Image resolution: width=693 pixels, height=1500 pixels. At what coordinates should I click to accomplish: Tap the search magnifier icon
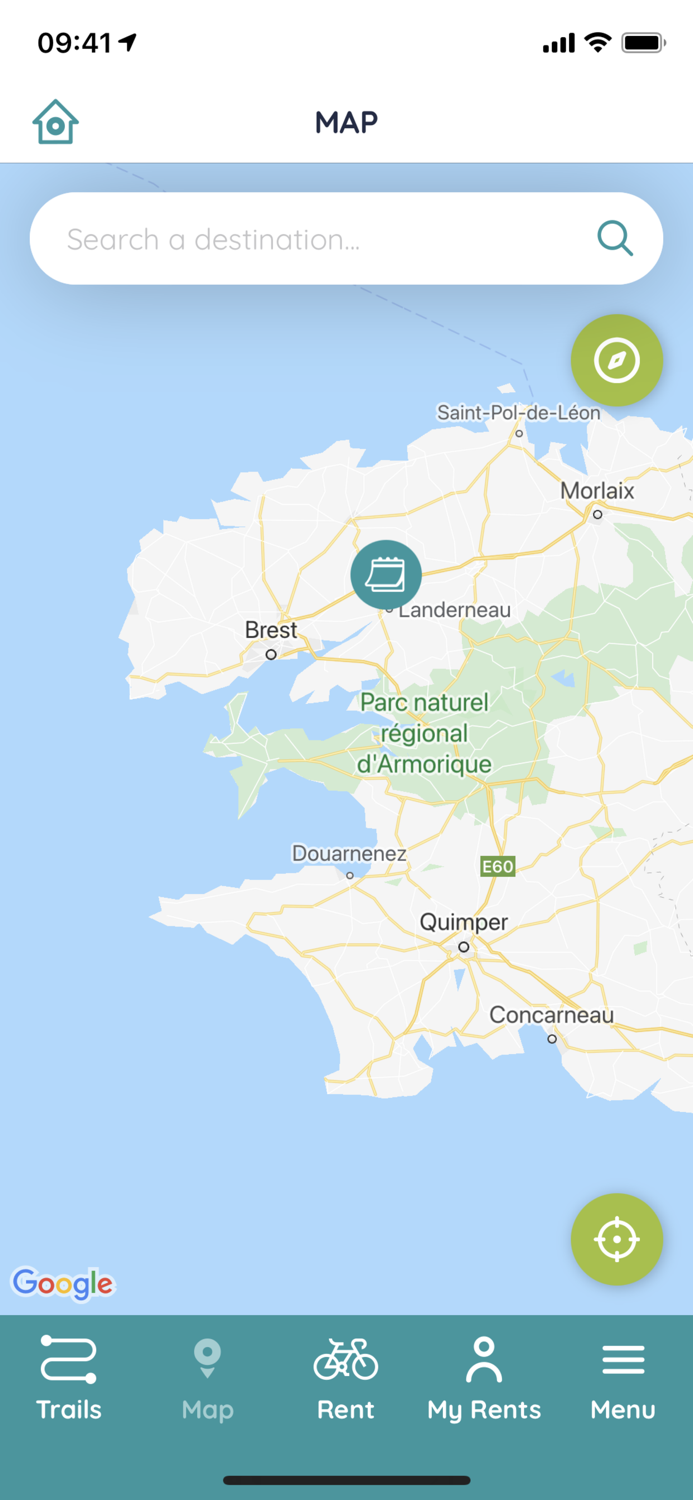pos(615,239)
